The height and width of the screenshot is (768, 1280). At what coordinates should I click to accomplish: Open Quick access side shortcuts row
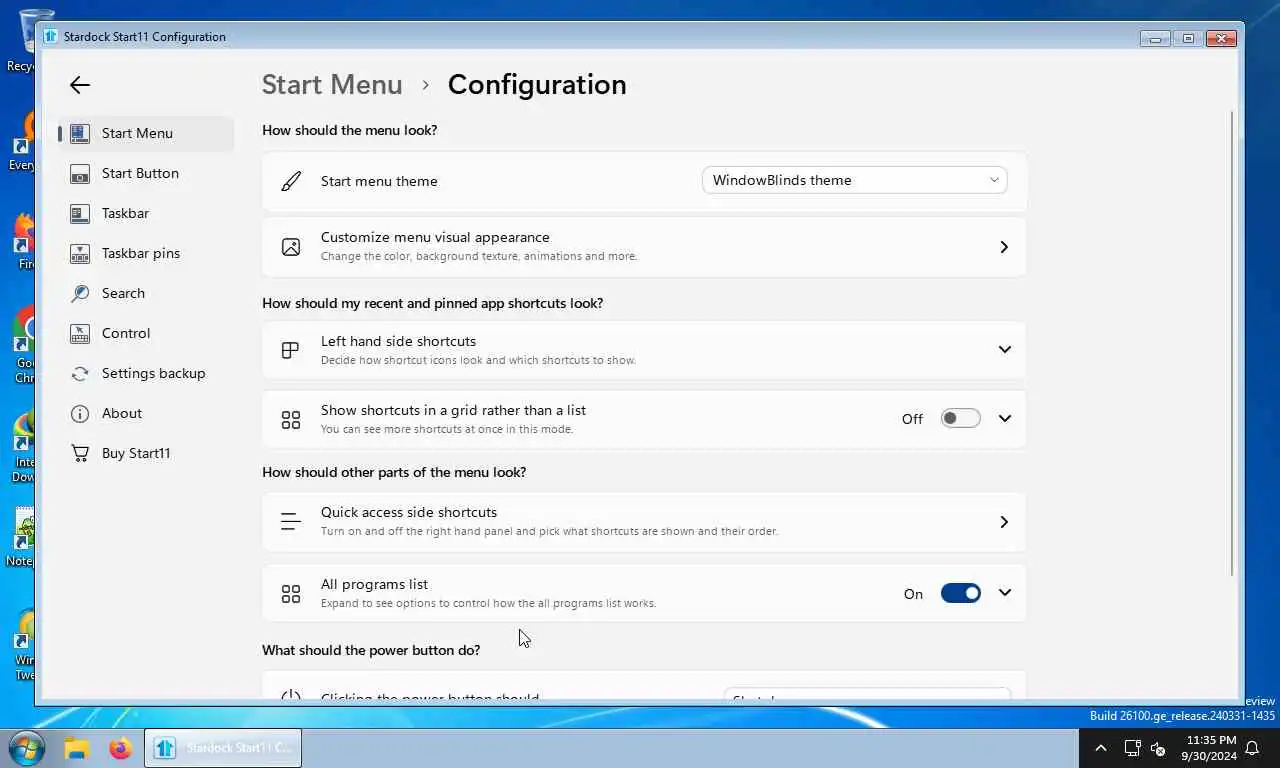point(644,522)
